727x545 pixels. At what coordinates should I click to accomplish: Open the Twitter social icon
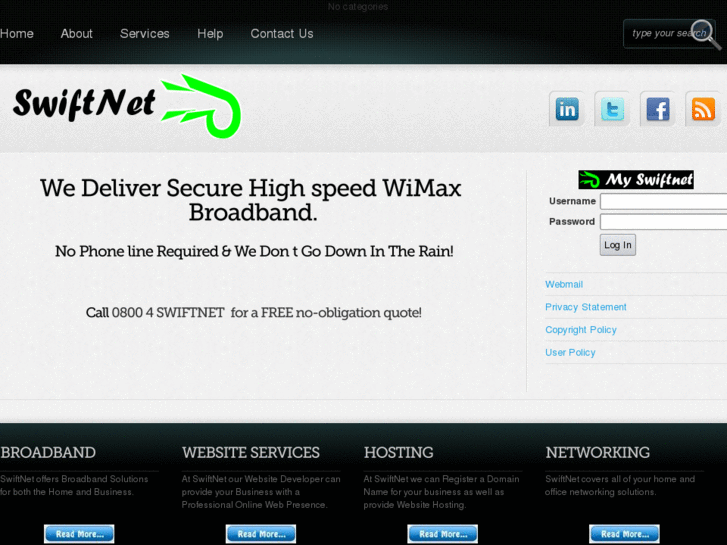(x=612, y=109)
